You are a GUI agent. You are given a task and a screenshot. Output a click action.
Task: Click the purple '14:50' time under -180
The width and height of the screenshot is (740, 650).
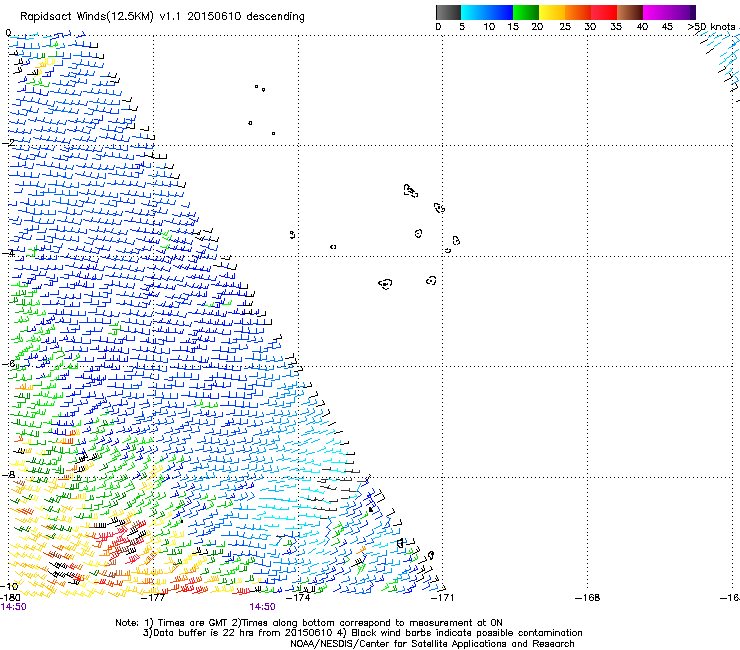[14, 607]
